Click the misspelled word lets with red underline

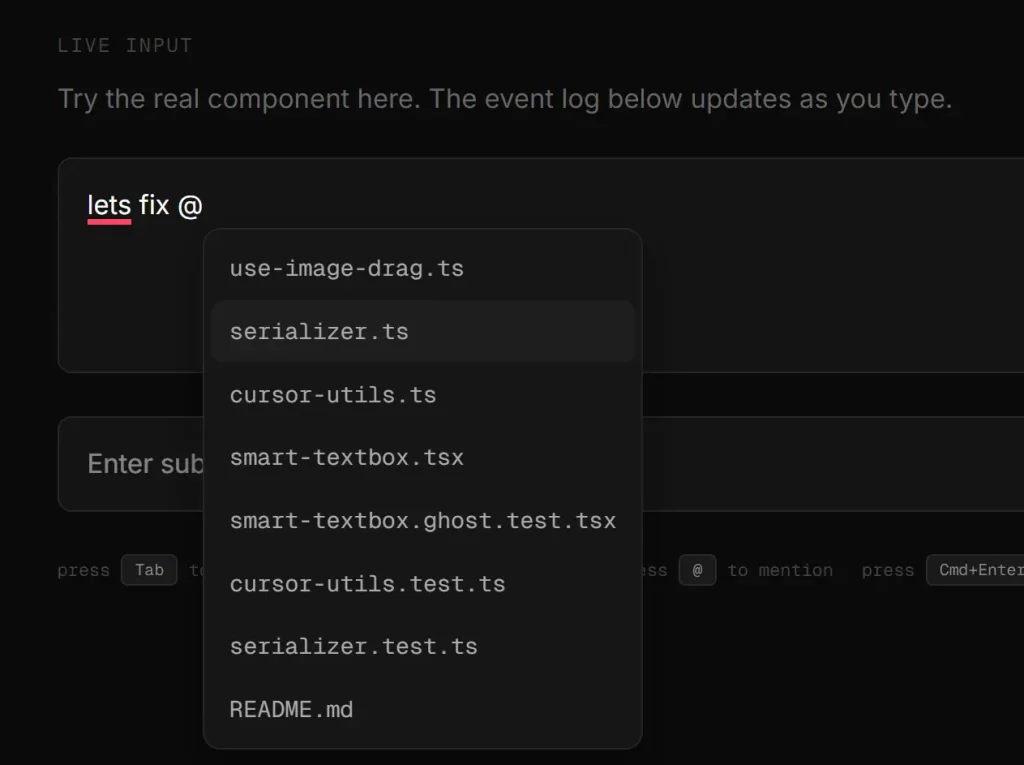click(108, 205)
